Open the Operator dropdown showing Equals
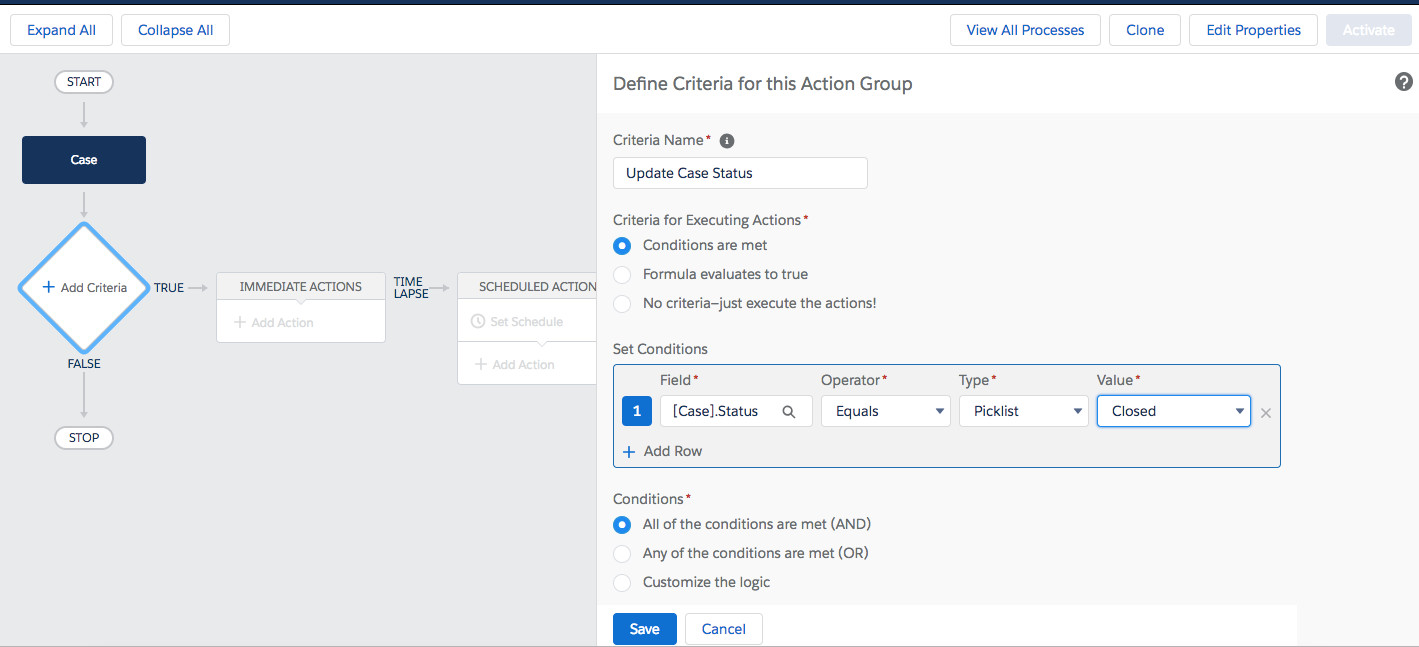The height and width of the screenshot is (647, 1419). point(885,411)
